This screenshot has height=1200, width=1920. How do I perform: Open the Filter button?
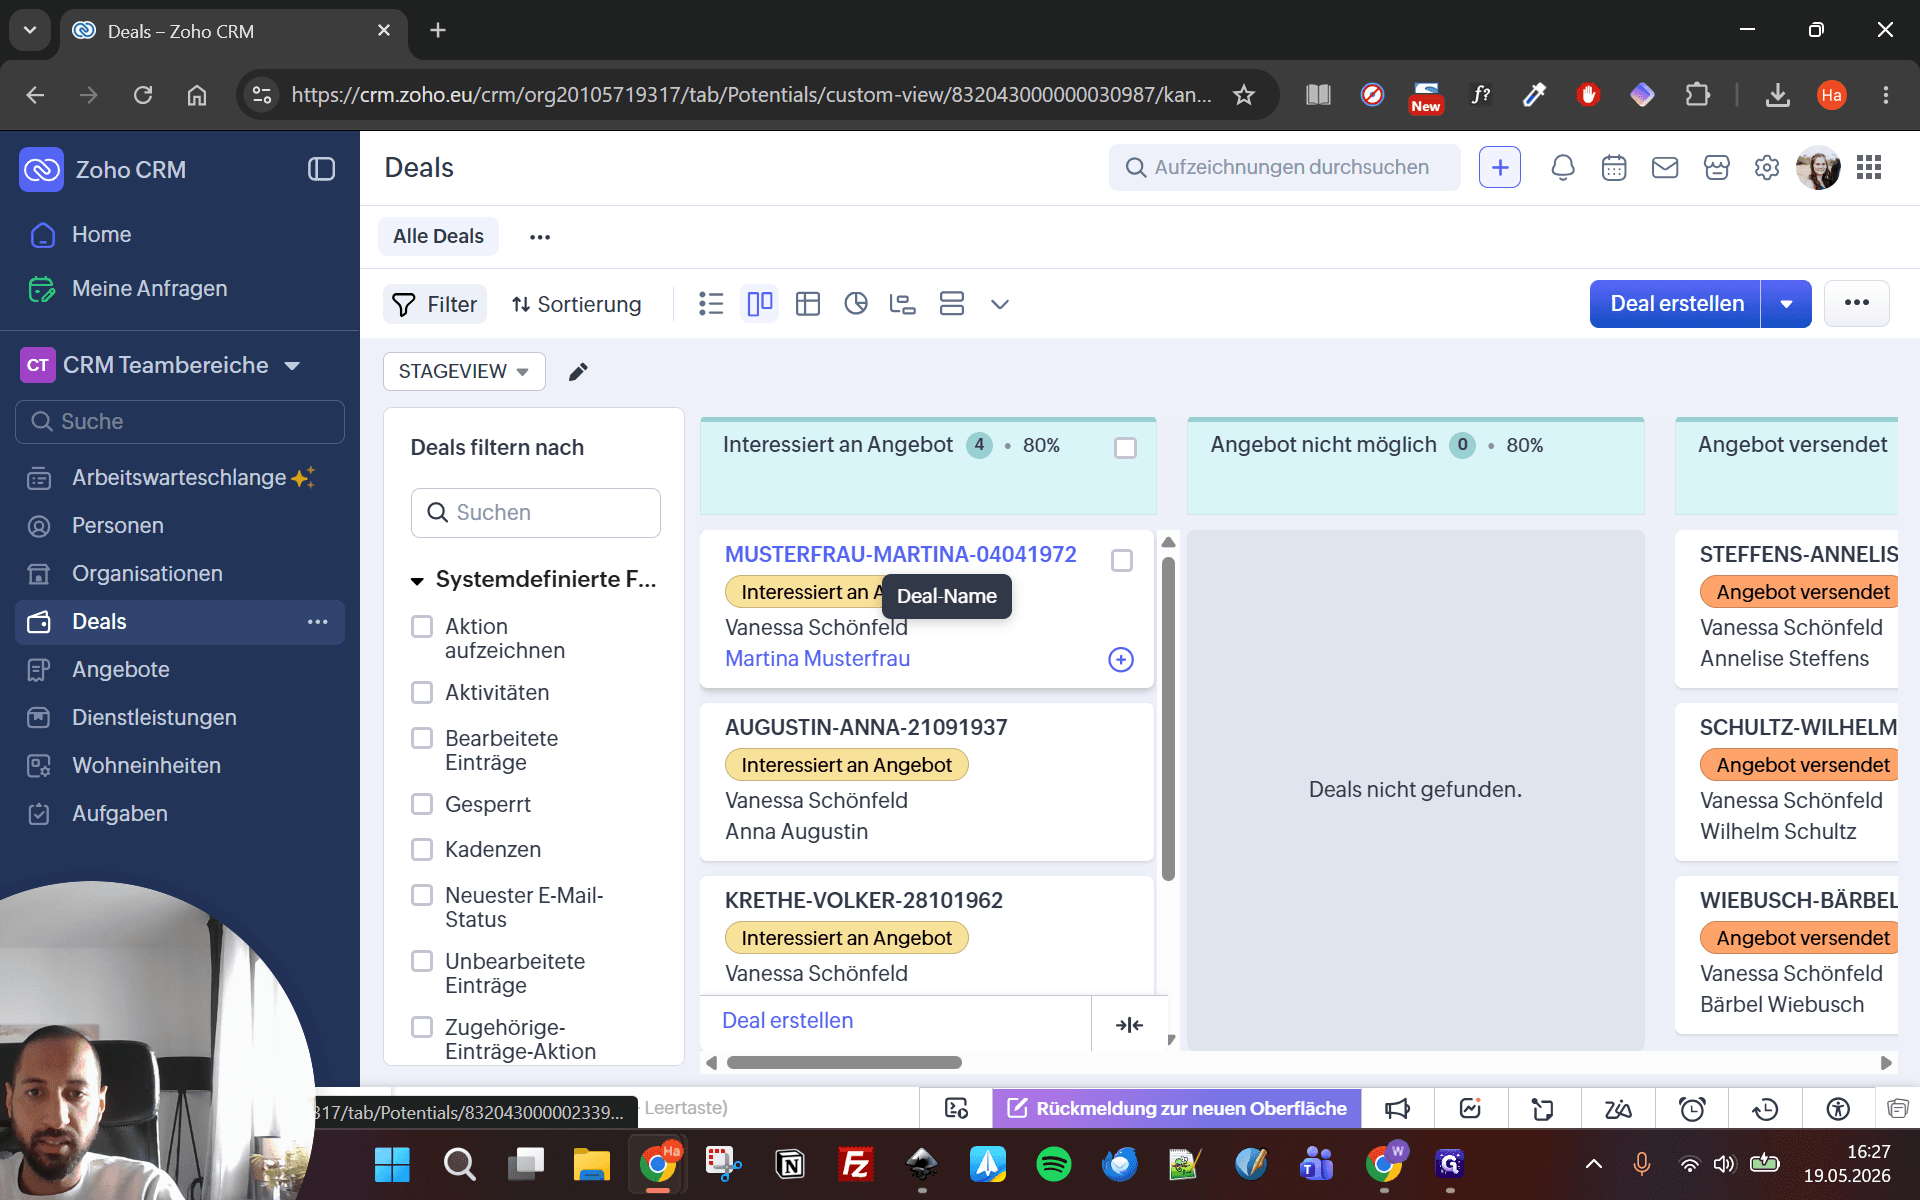coord(435,304)
